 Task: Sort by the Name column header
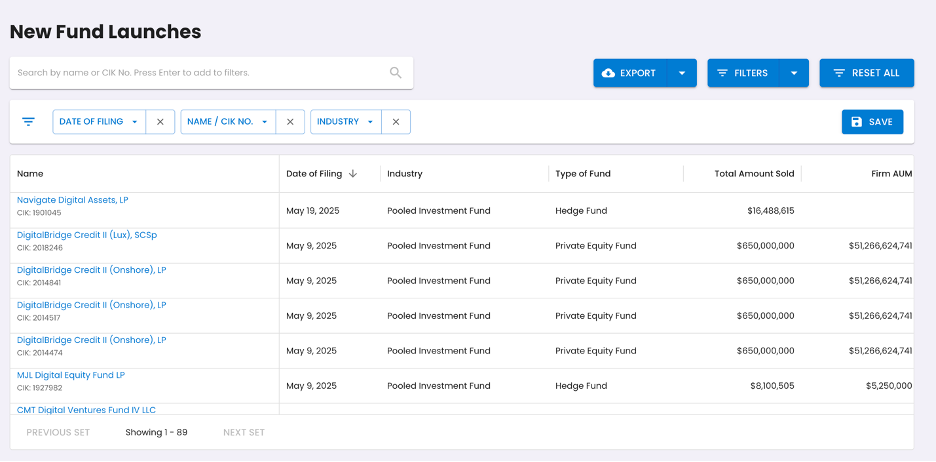(x=30, y=174)
